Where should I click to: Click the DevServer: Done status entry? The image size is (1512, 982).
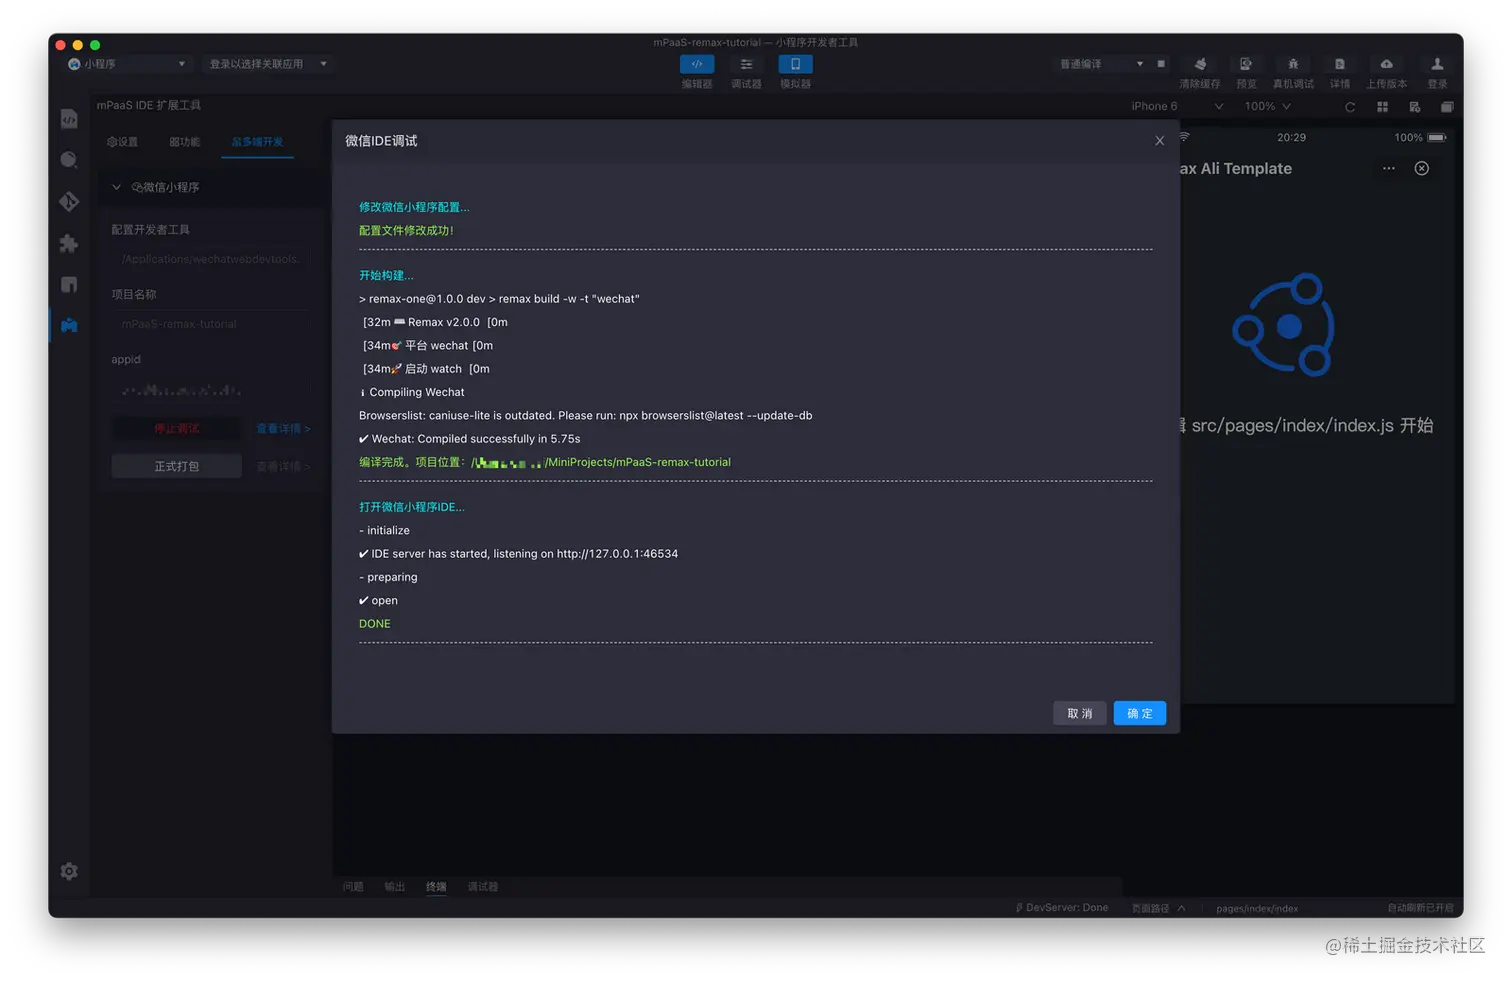click(x=1062, y=908)
